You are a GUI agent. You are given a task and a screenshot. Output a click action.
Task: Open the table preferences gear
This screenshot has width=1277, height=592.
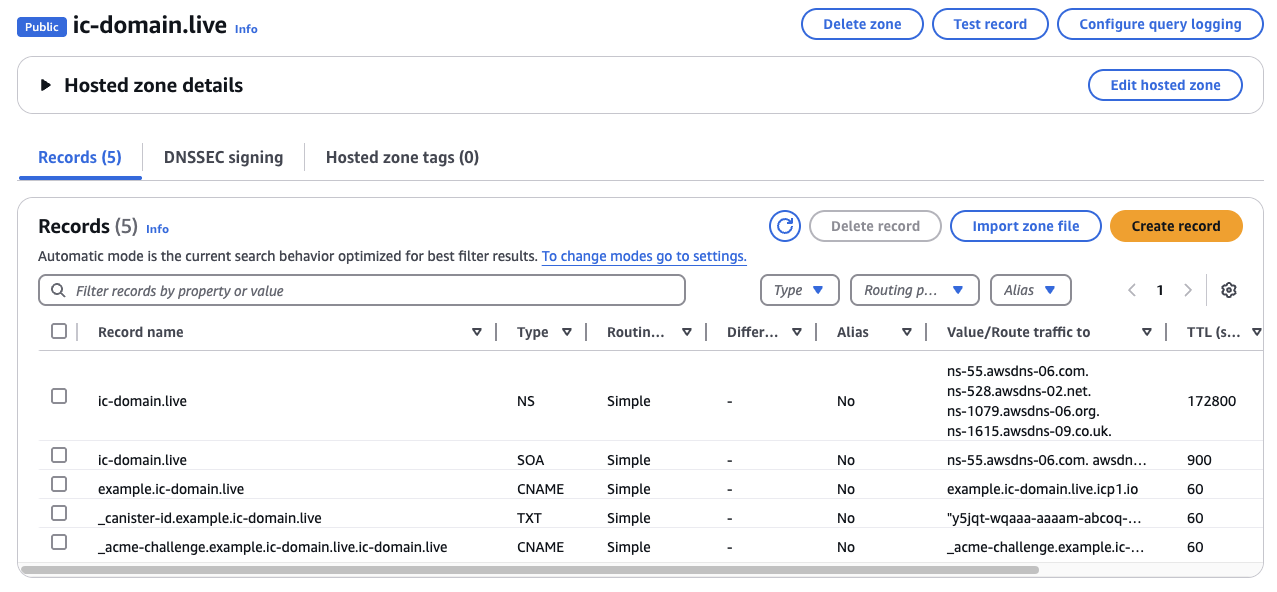1228,290
